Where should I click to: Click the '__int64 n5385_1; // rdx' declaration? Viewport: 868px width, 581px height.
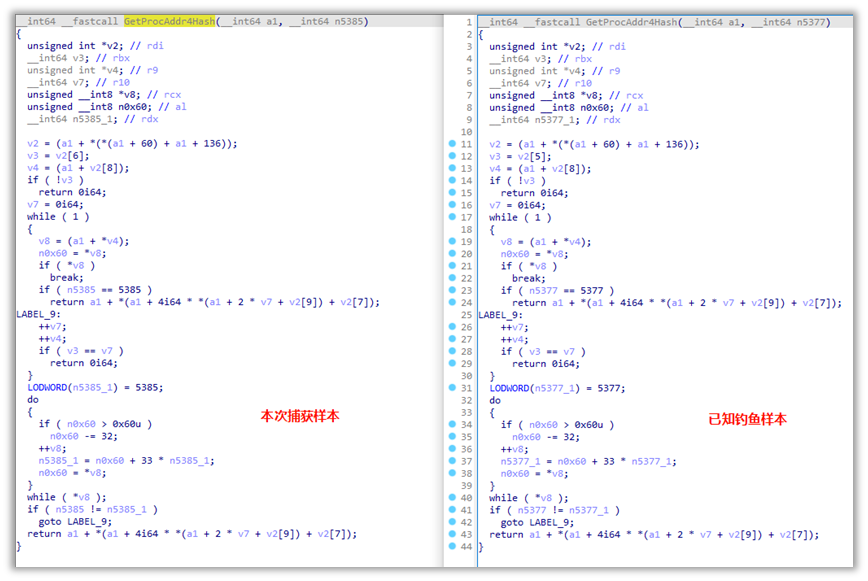[x=92, y=119]
